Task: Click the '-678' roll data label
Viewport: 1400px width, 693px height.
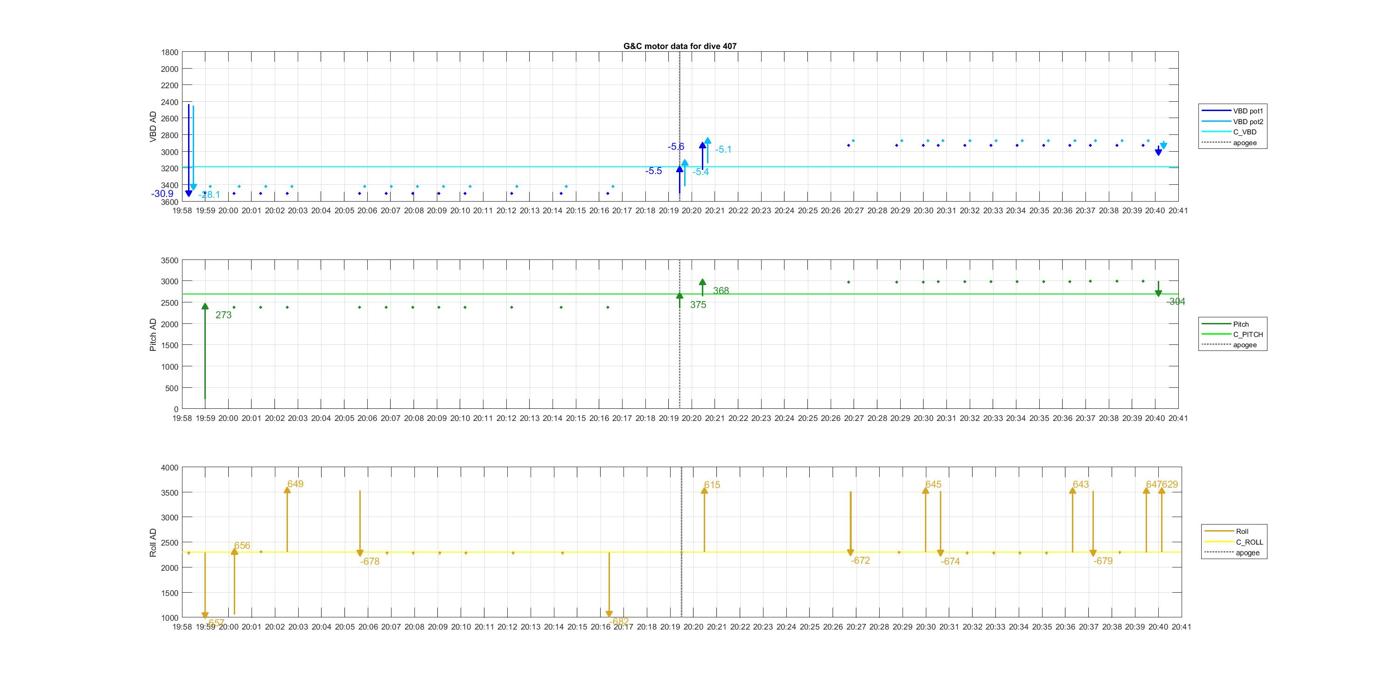Action: pyautogui.click(x=370, y=562)
